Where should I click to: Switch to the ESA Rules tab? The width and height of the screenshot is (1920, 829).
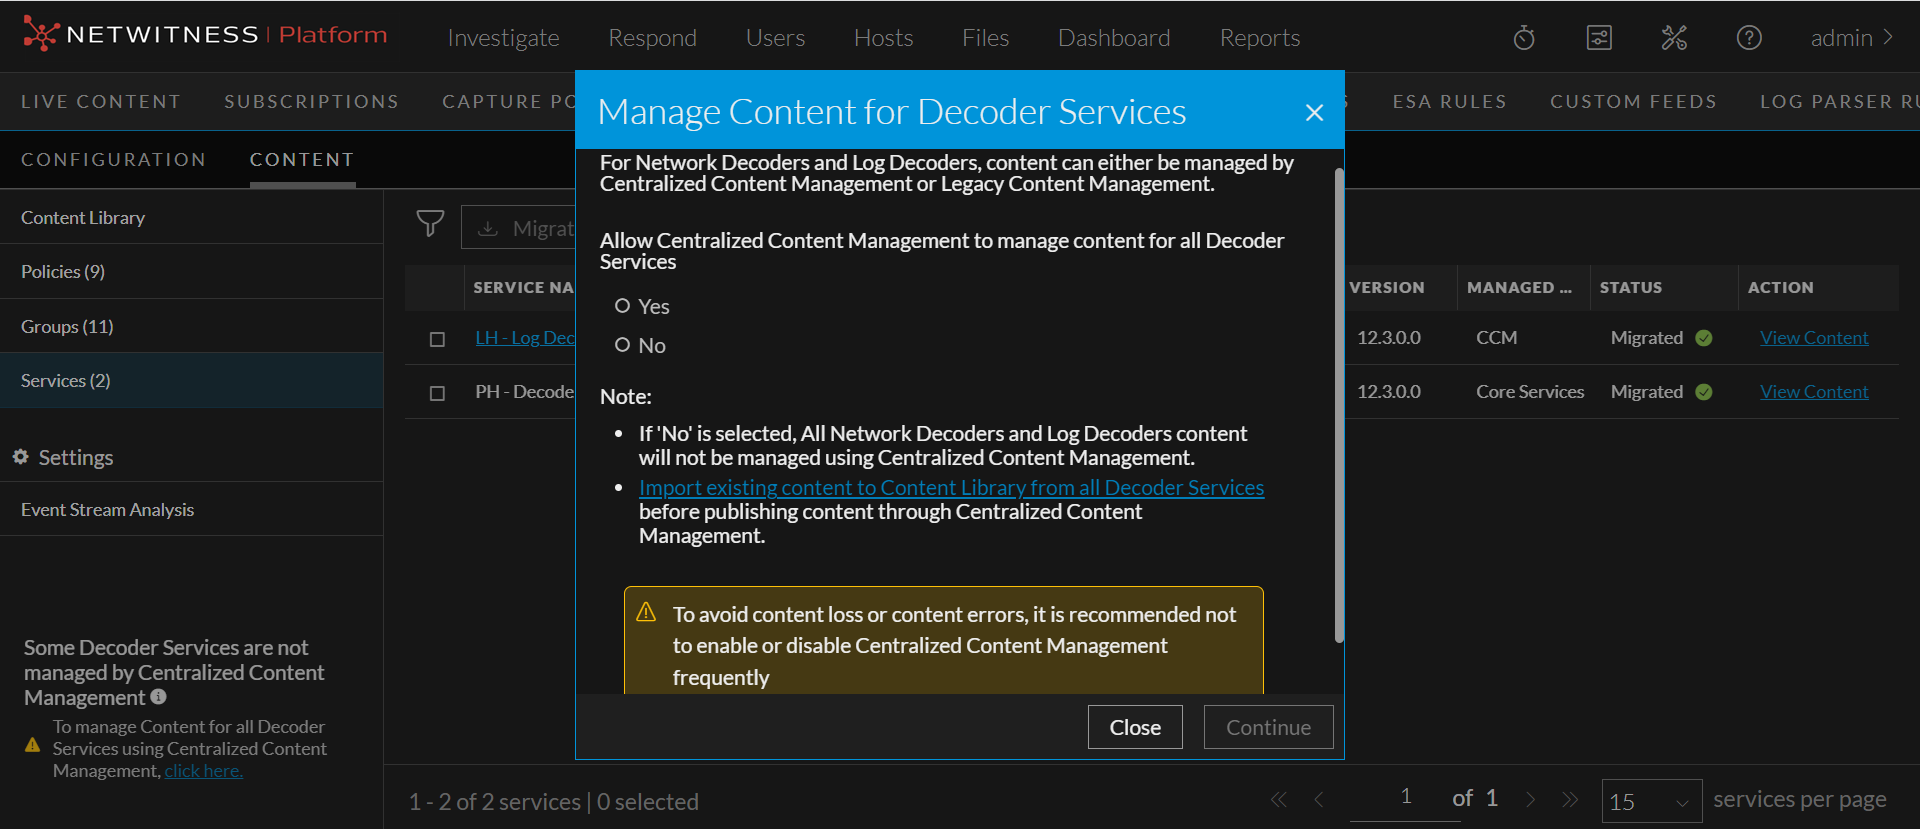point(1449,102)
